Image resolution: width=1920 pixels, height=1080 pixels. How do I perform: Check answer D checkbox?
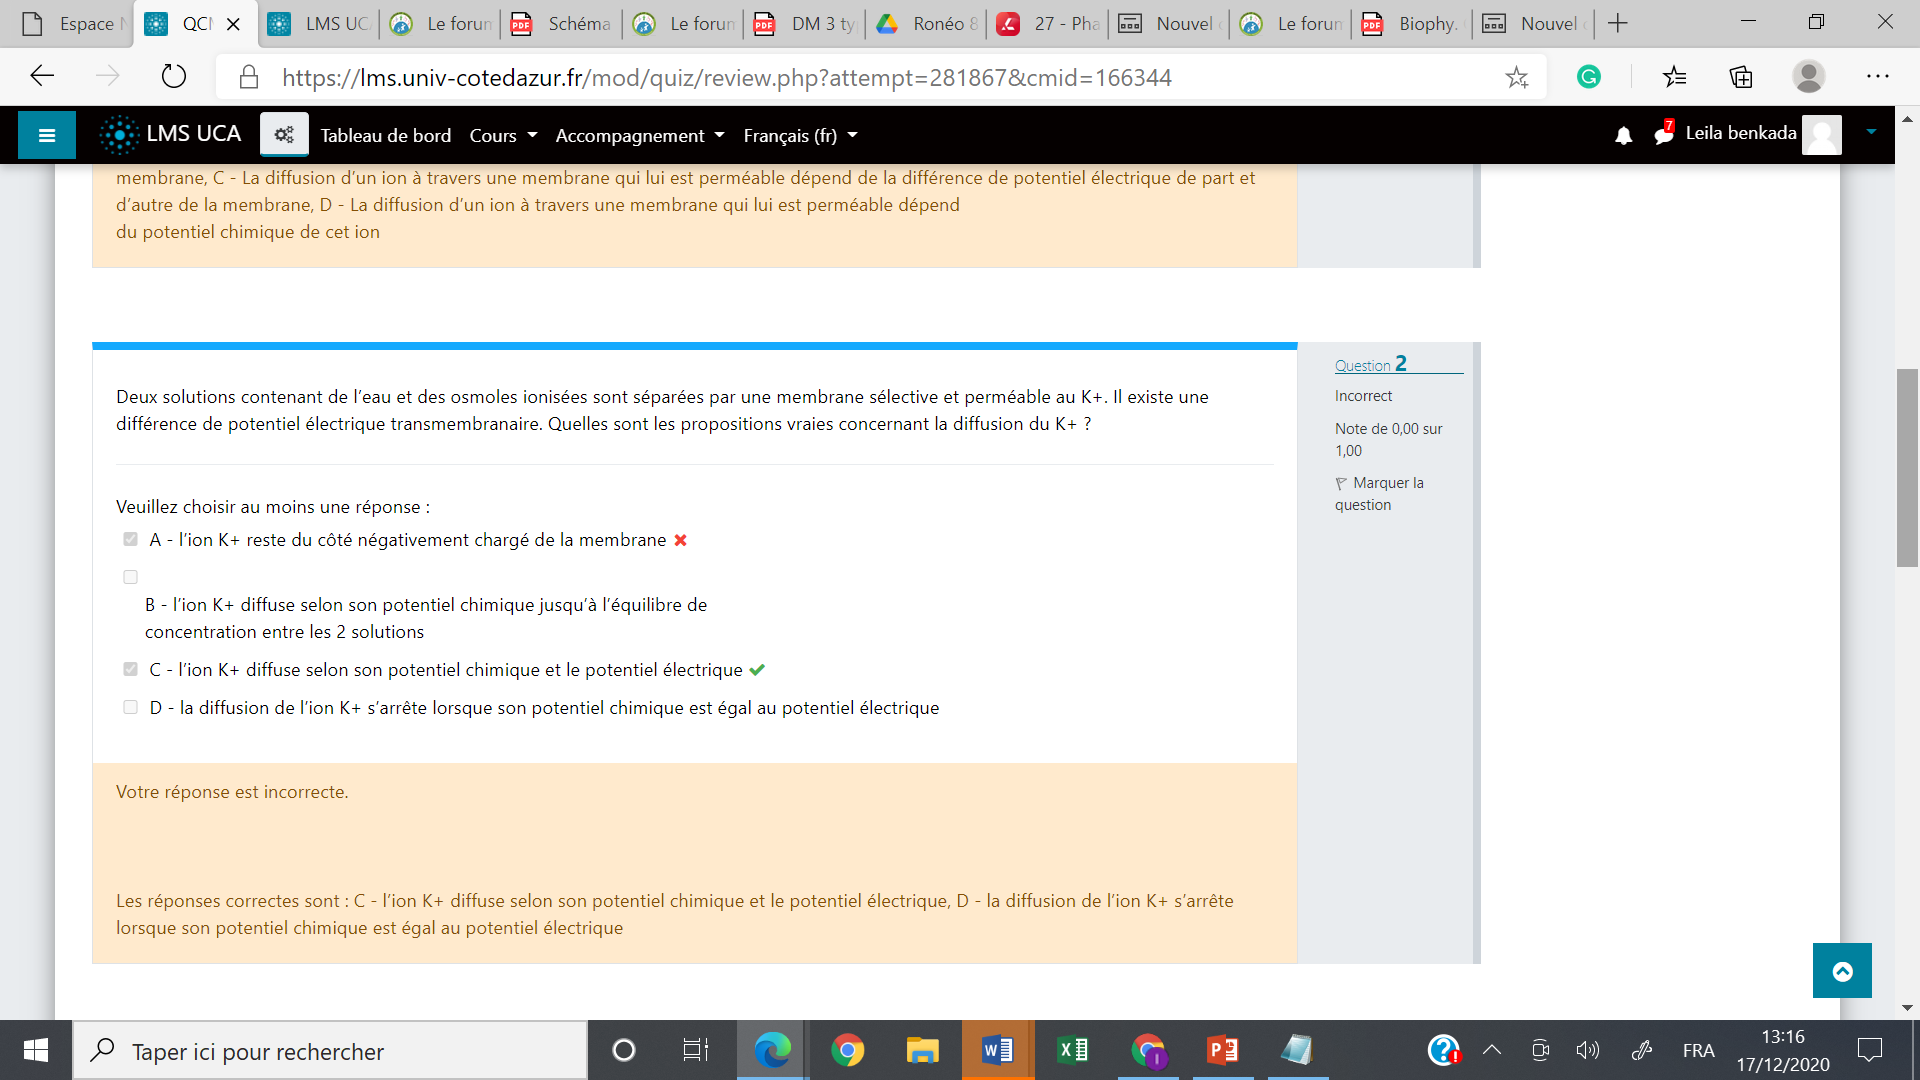click(130, 708)
